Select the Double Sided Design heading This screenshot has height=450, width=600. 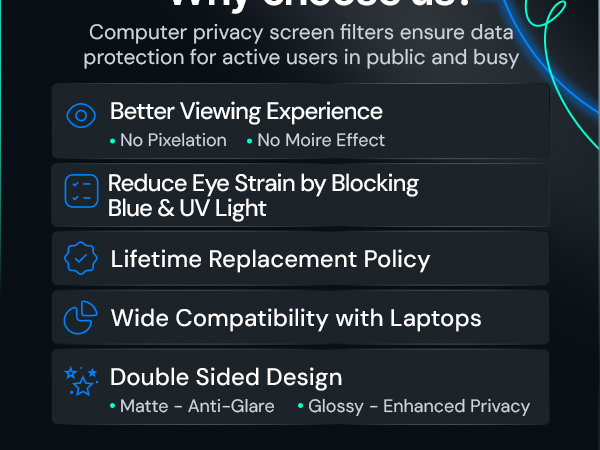(226, 377)
